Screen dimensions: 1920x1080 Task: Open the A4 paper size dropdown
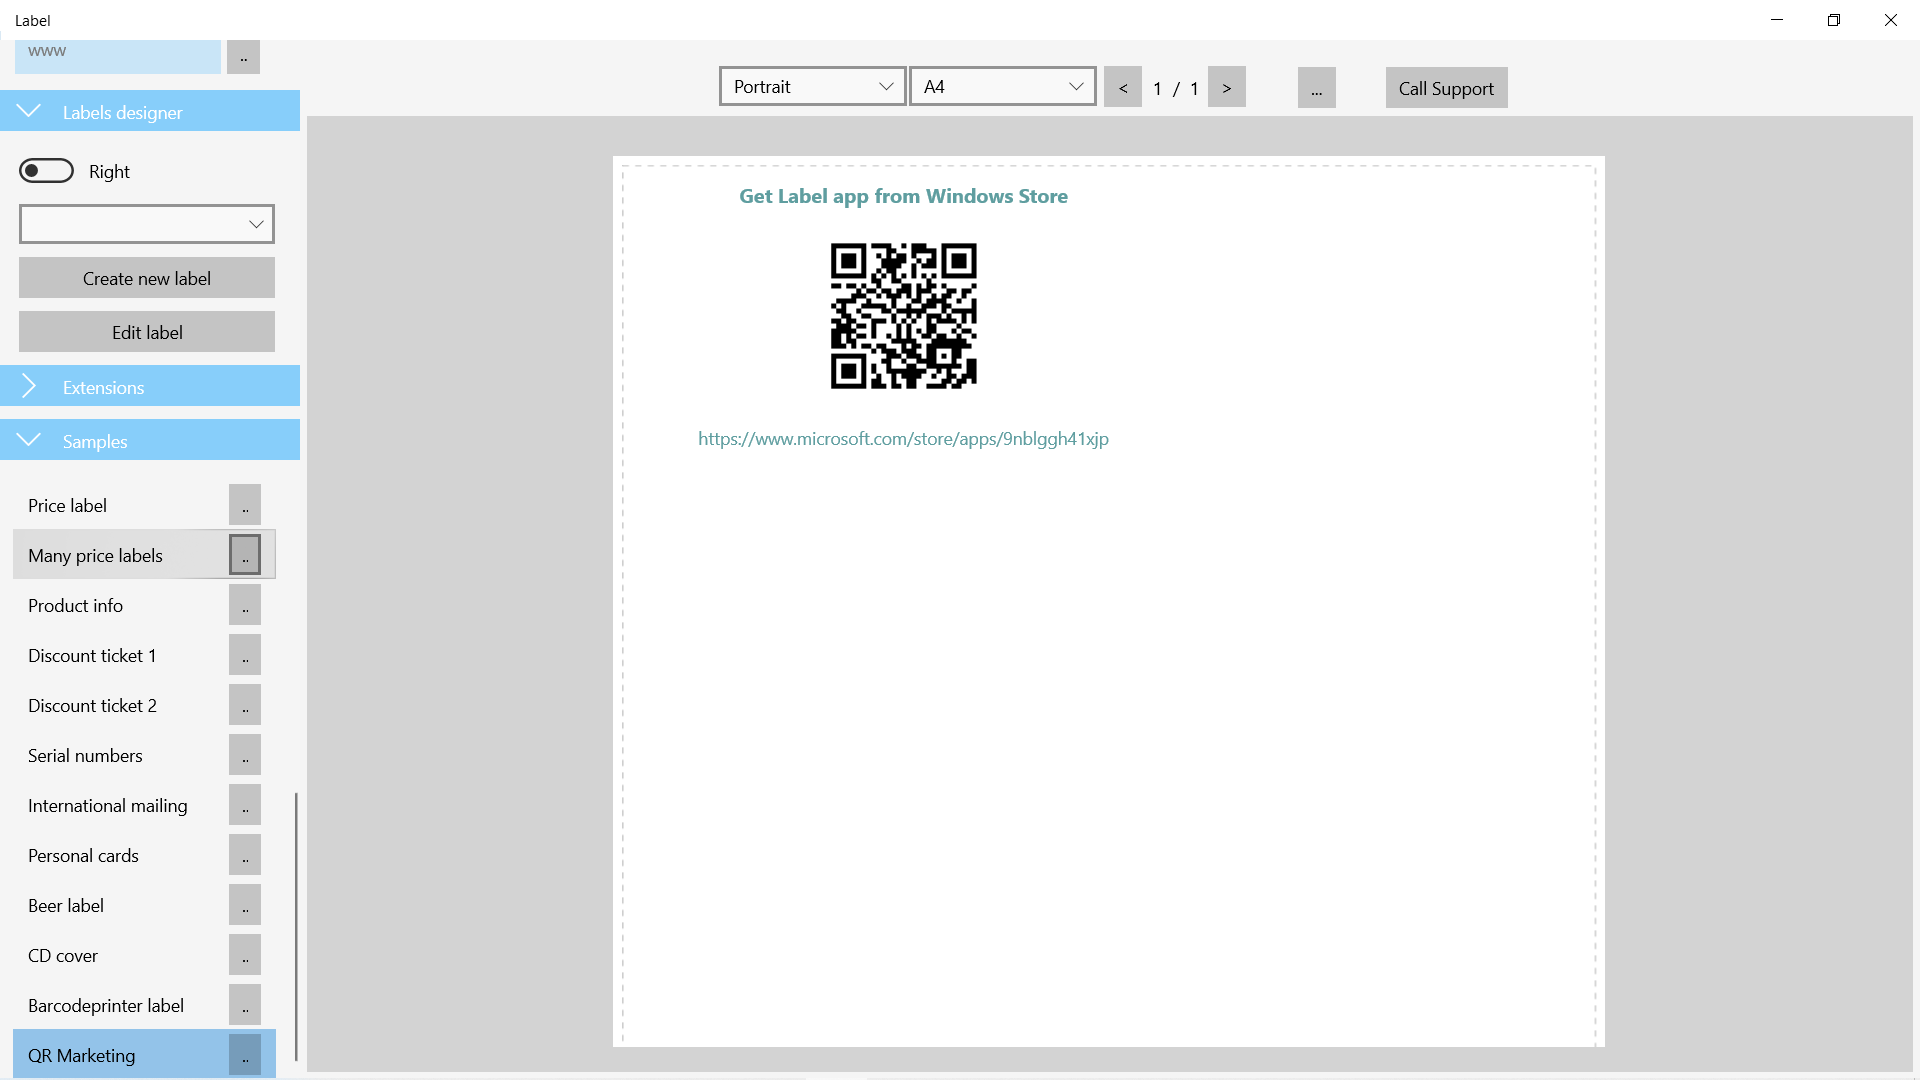[x=1001, y=86]
